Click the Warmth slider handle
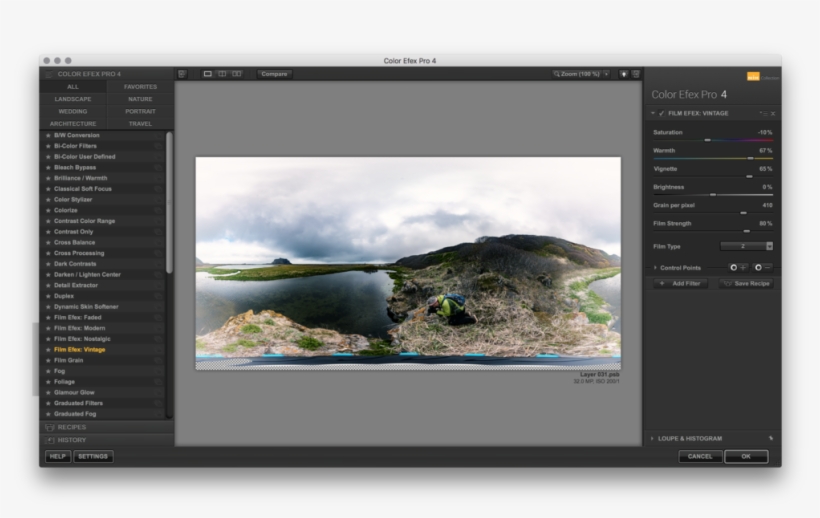820x518 pixels. click(x=750, y=158)
